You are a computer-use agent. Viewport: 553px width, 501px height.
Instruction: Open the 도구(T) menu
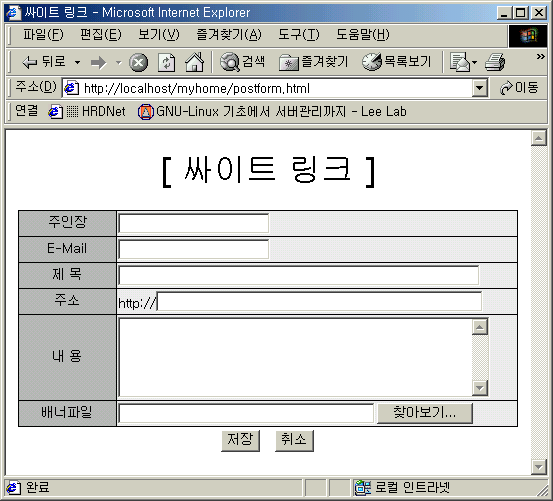299,34
